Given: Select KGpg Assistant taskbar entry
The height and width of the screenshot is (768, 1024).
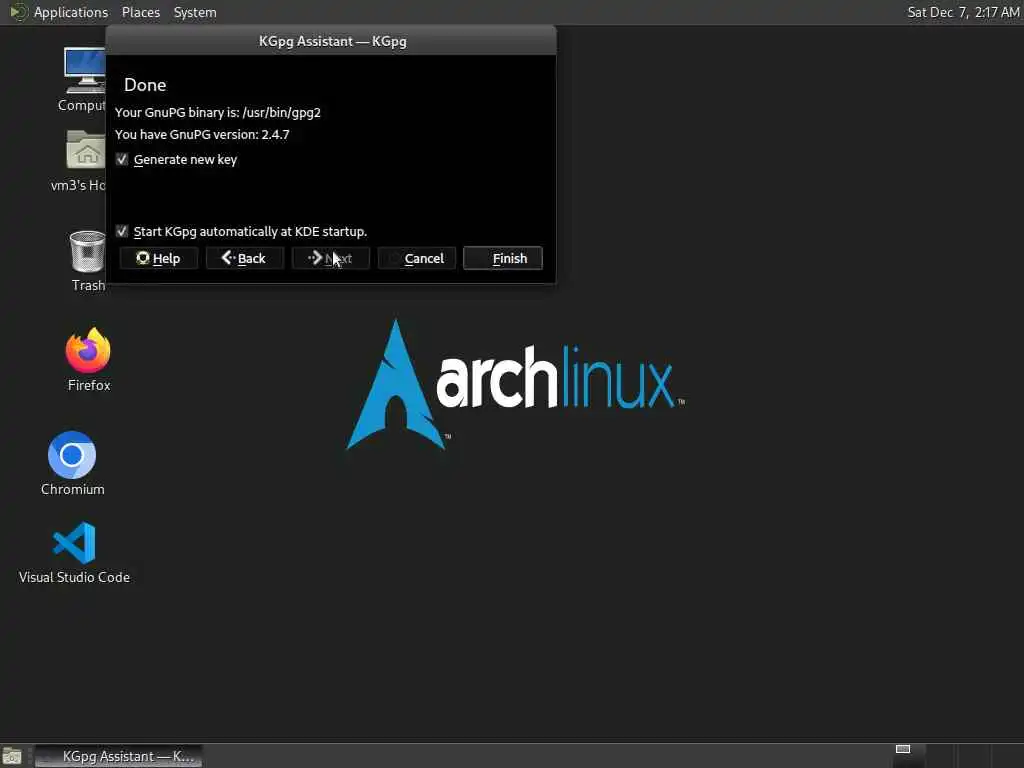Looking at the screenshot, I should tap(118, 756).
